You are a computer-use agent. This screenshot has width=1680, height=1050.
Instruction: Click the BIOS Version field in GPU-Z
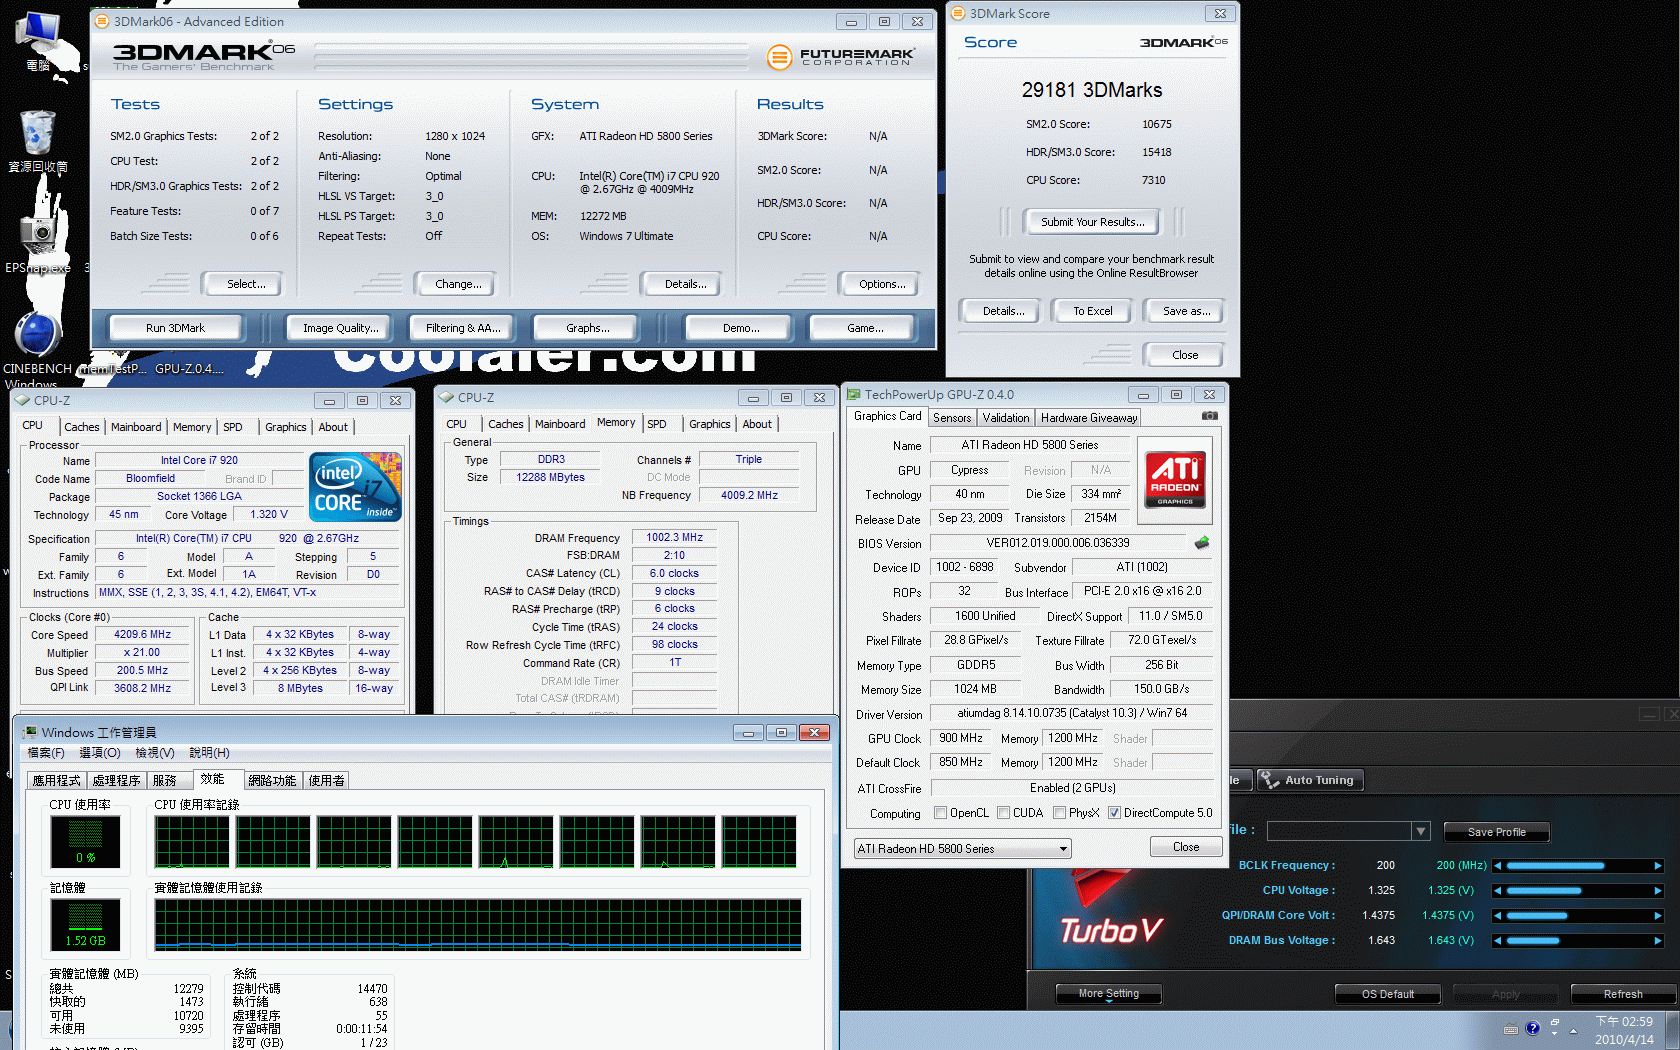[x=1058, y=543]
